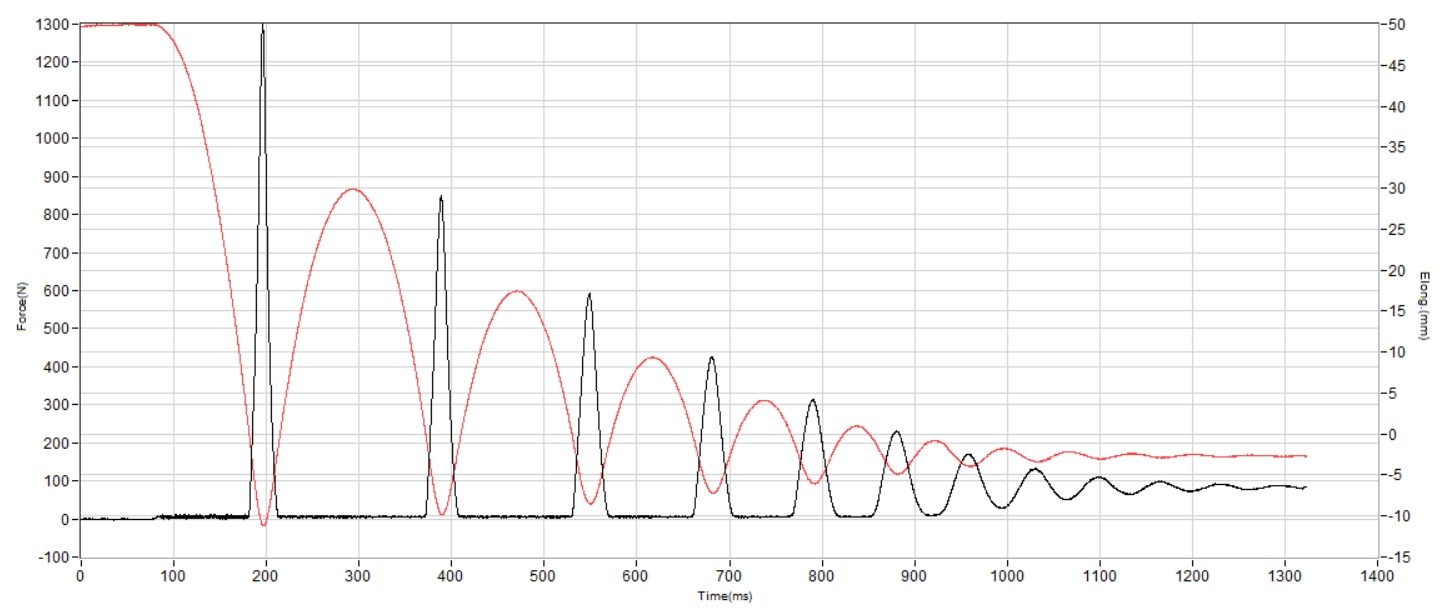The image size is (1445, 608).
Task: Select the red curve's rebound peak near 295 ms
Action: [x=352, y=189]
